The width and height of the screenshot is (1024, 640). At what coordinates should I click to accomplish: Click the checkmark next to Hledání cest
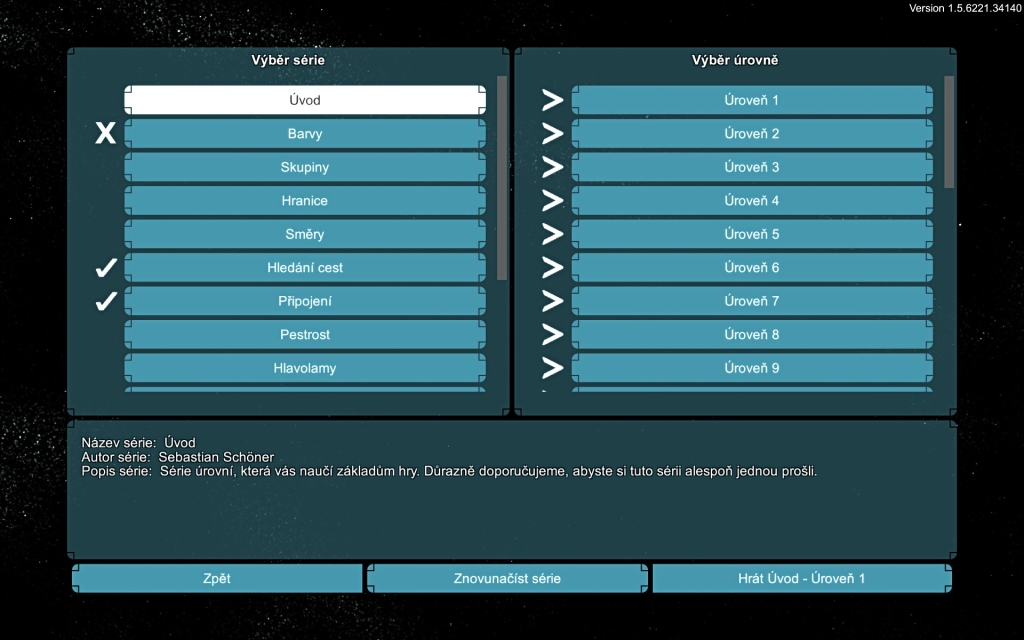(x=106, y=268)
